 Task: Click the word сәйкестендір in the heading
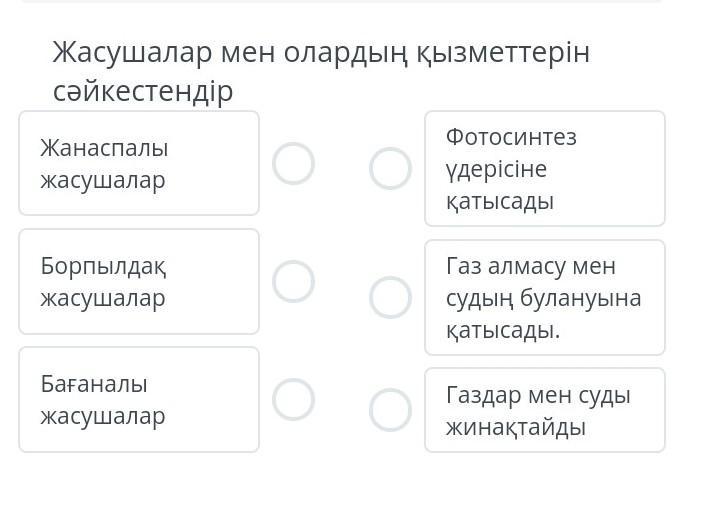click(x=143, y=91)
